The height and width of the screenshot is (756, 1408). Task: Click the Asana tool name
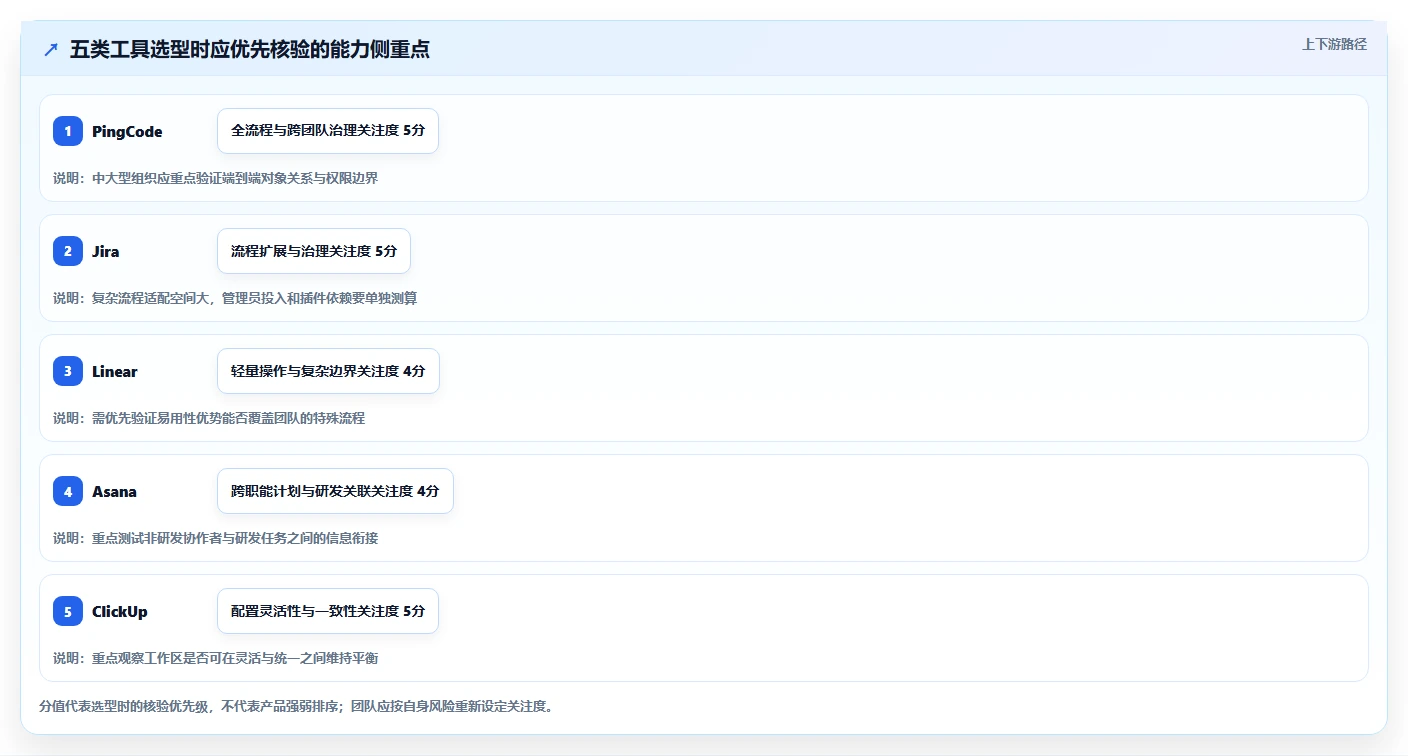[114, 492]
